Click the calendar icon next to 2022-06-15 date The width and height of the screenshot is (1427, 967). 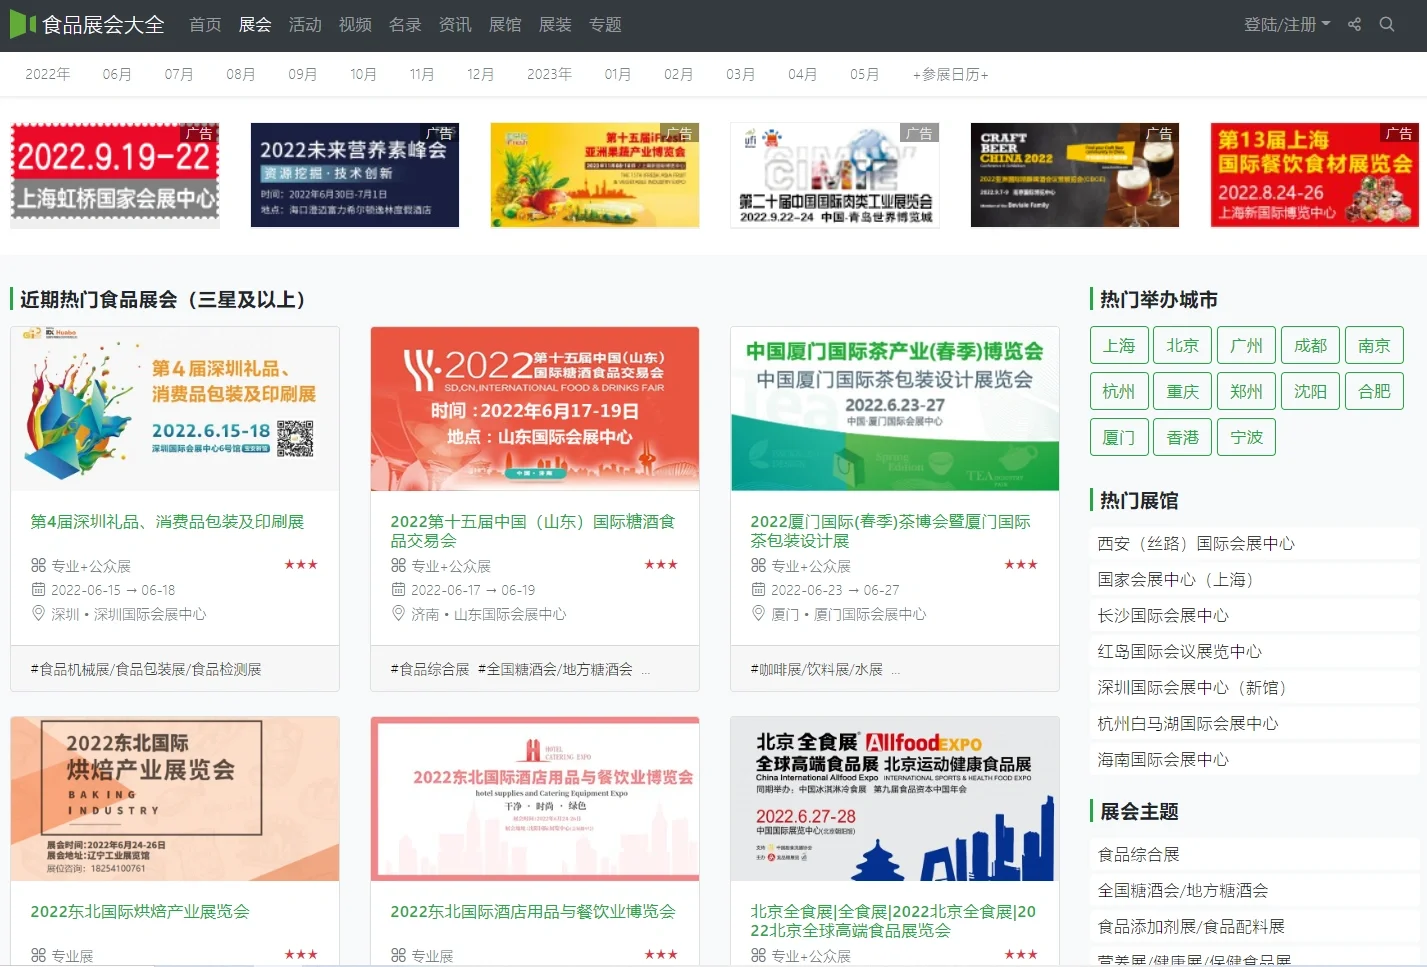(37, 589)
